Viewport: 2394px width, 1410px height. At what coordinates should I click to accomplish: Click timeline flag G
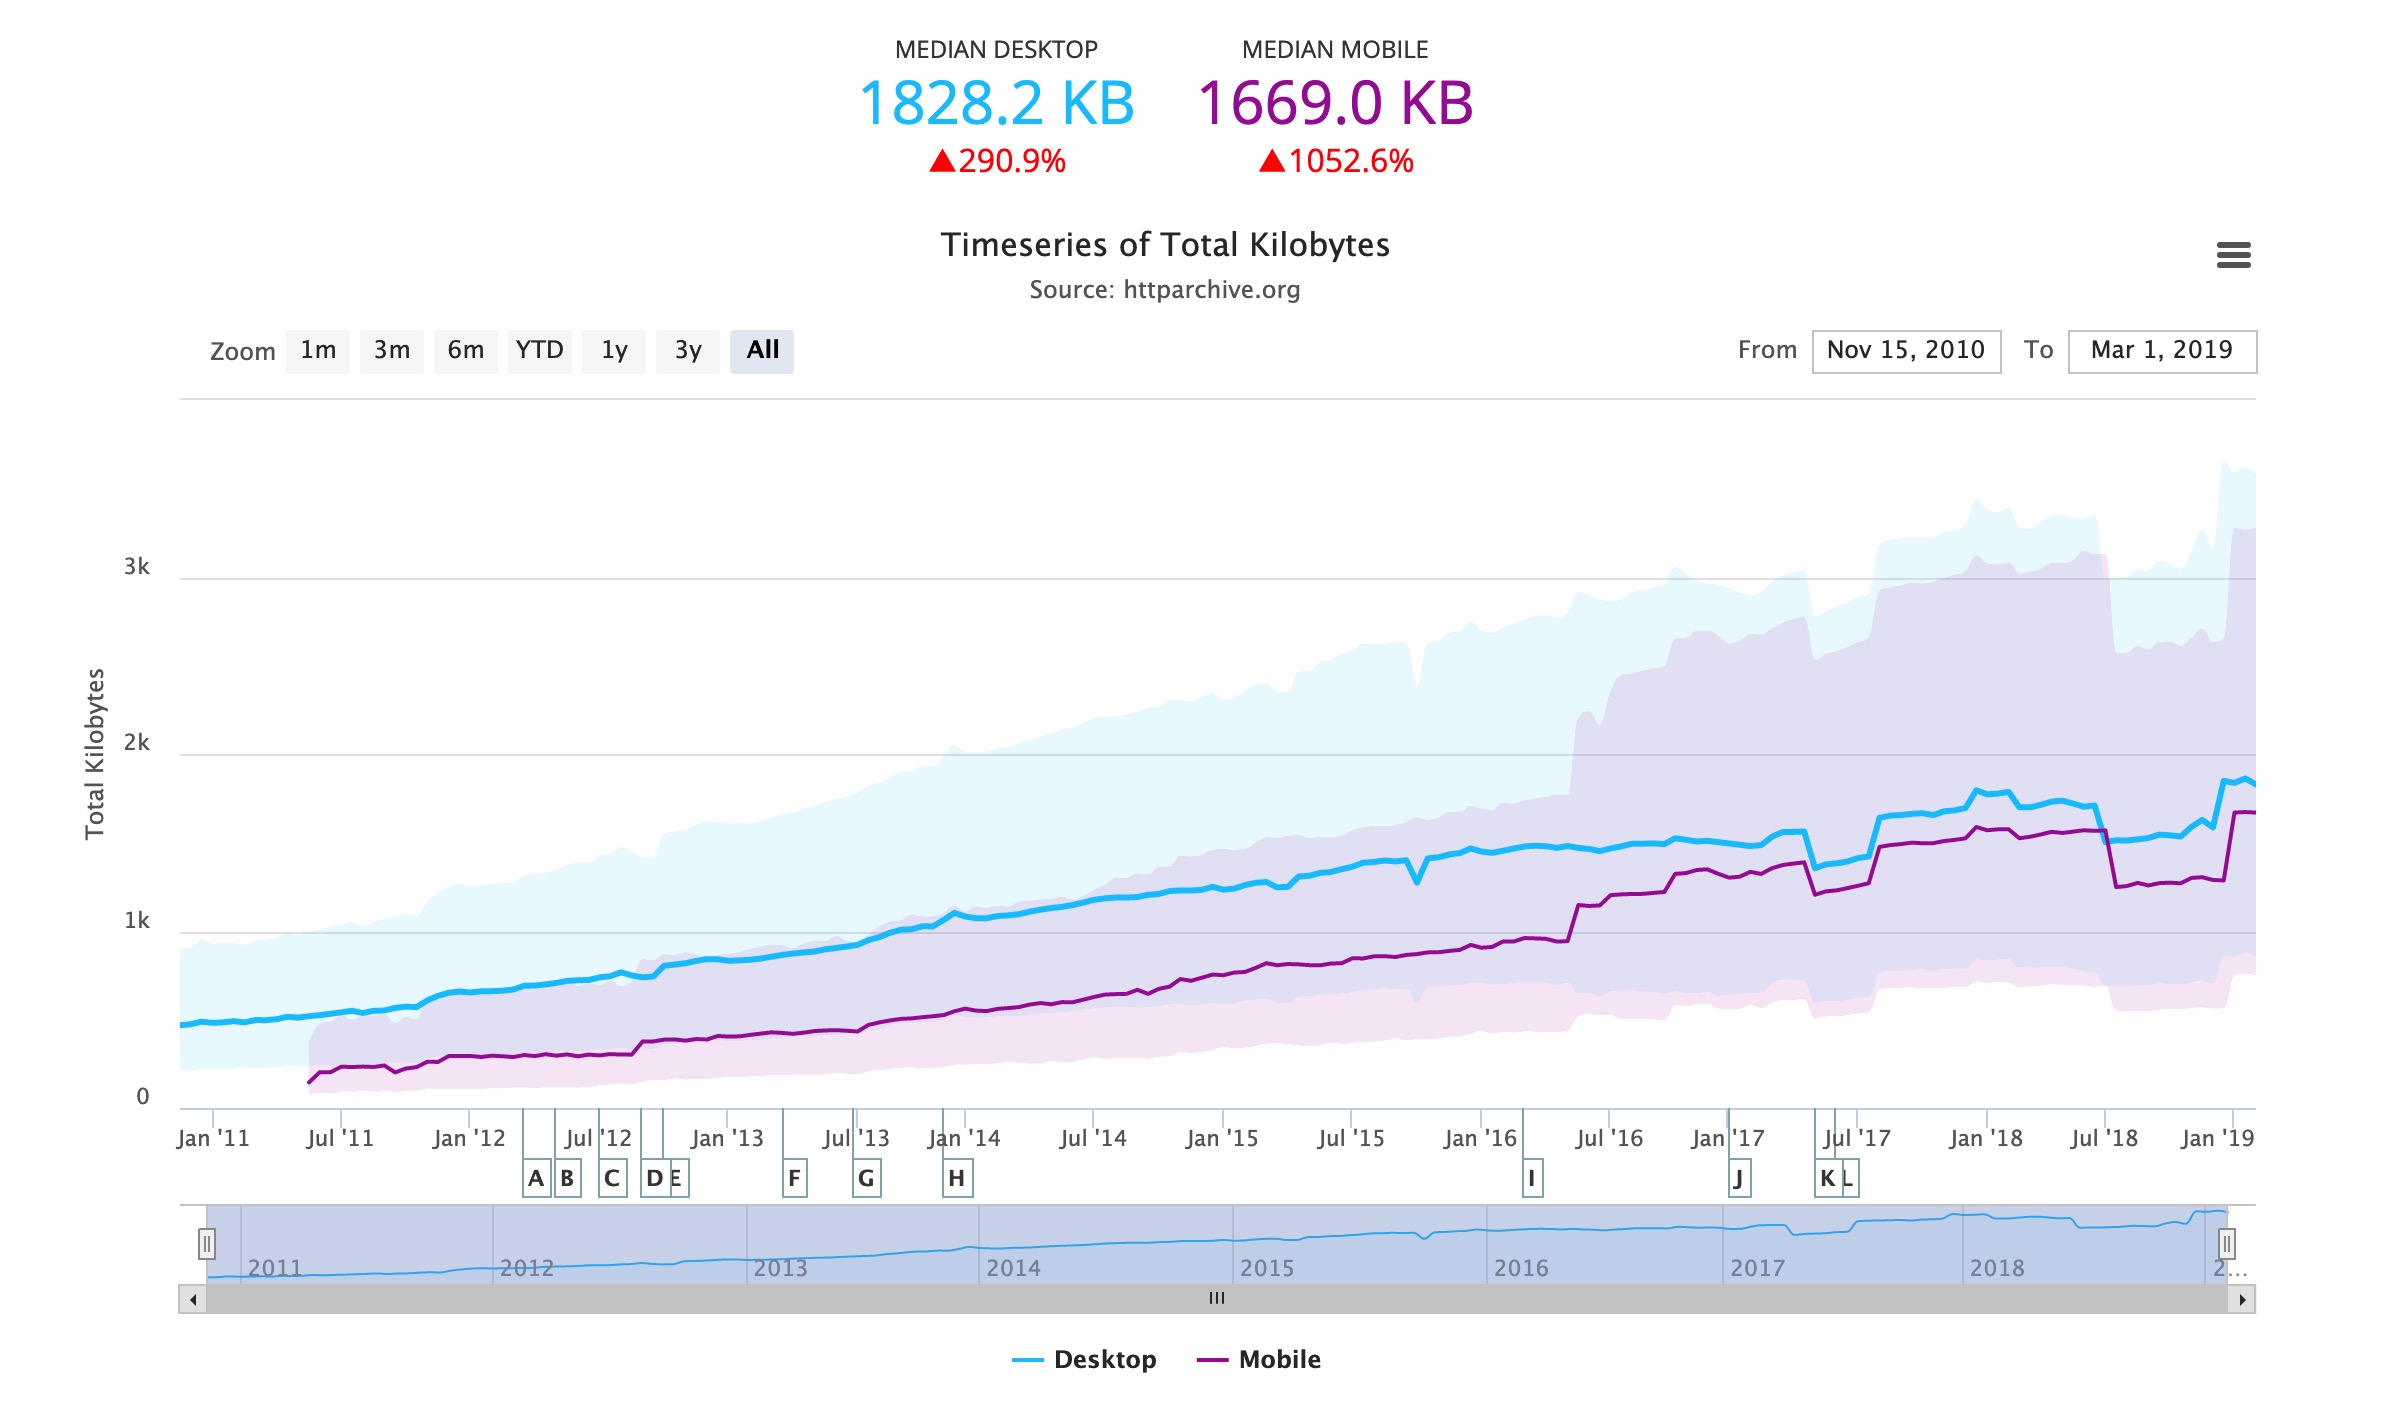tap(867, 1178)
